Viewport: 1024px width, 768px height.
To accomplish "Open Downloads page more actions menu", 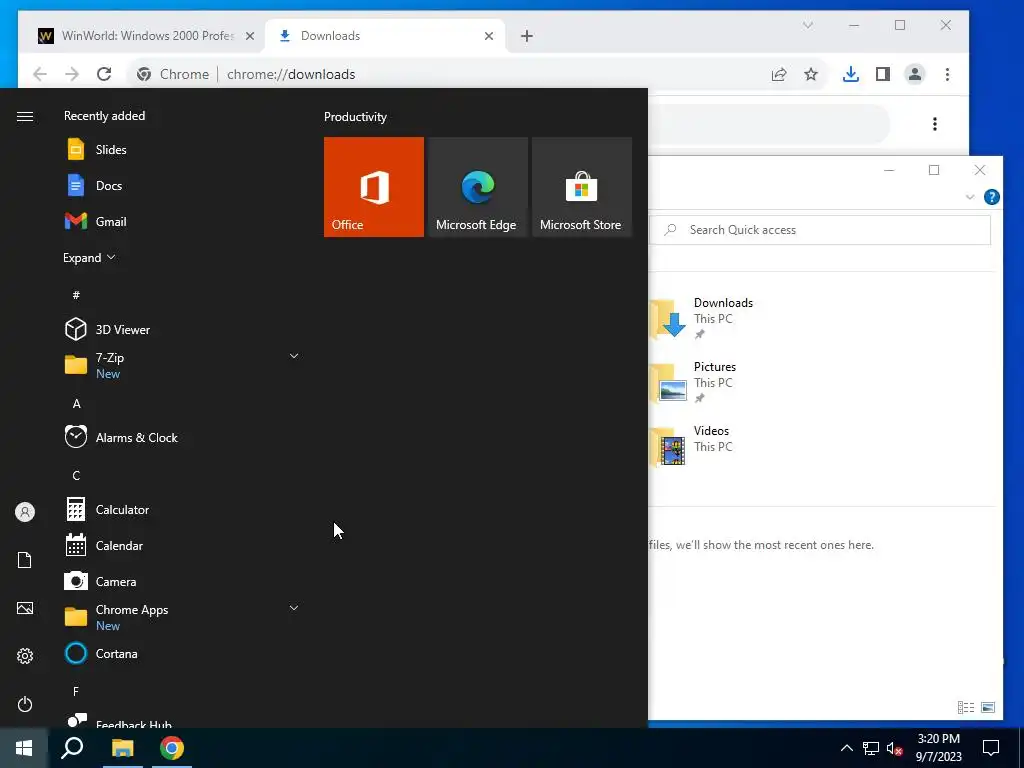I will 935,123.
